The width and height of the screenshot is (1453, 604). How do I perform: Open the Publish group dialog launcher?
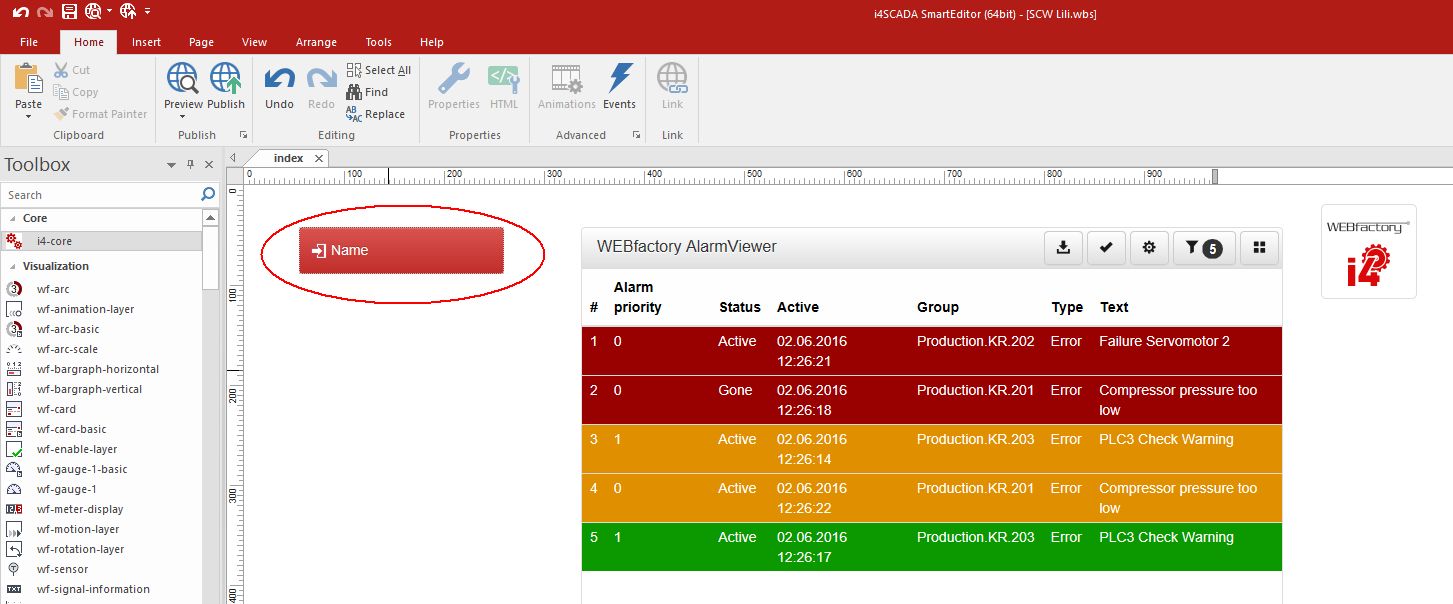[241, 134]
